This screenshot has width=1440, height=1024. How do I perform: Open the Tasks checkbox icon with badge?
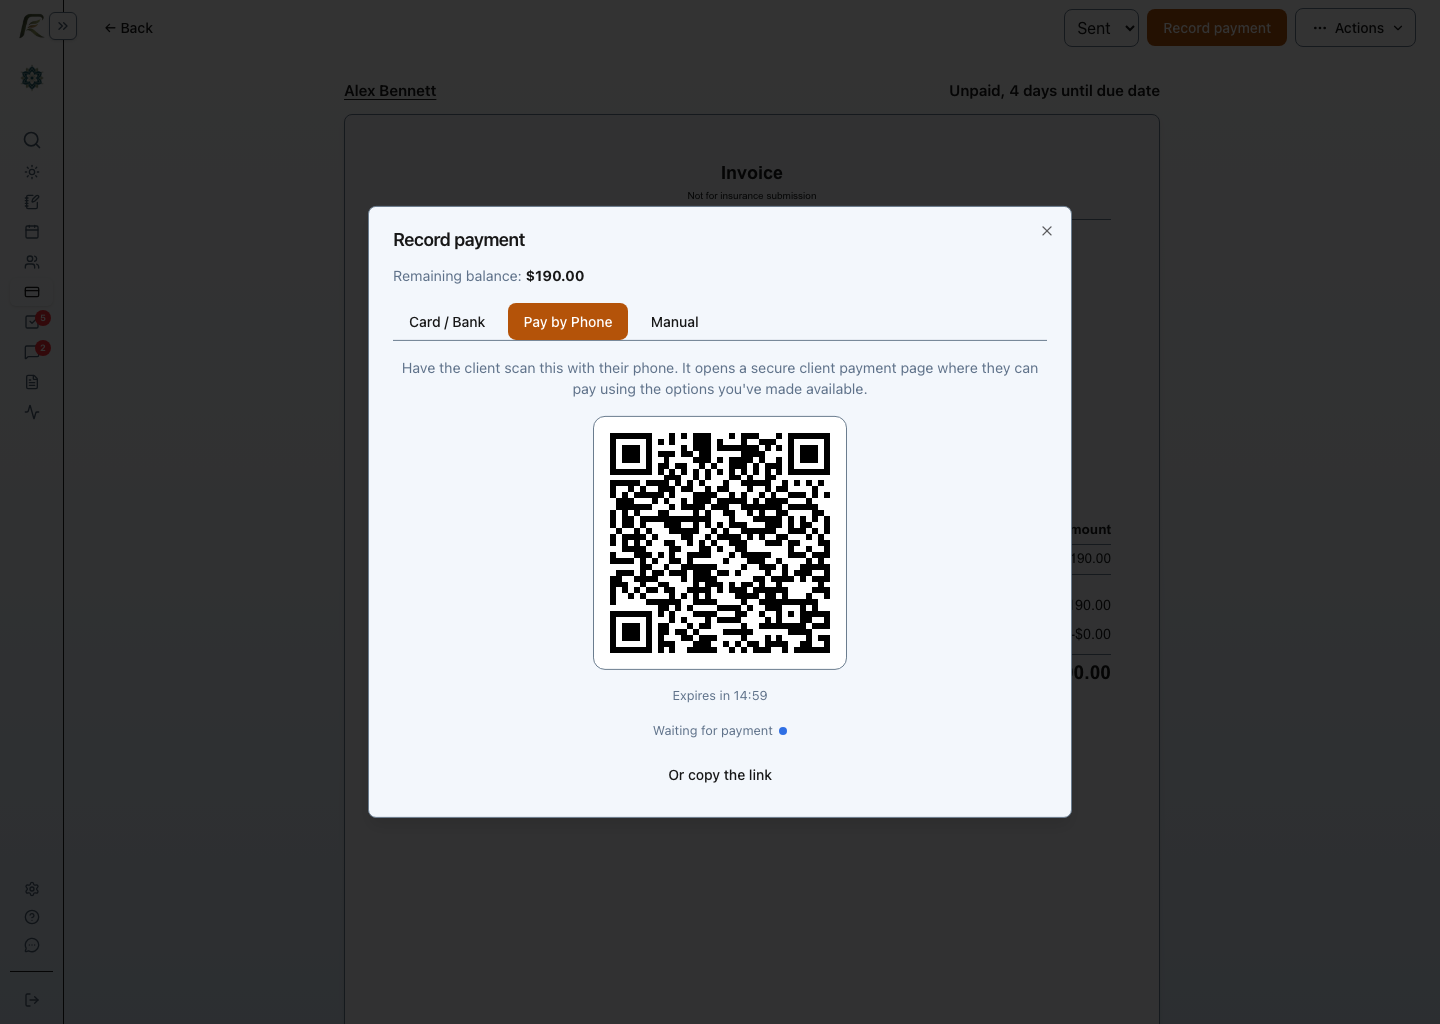click(x=32, y=322)
